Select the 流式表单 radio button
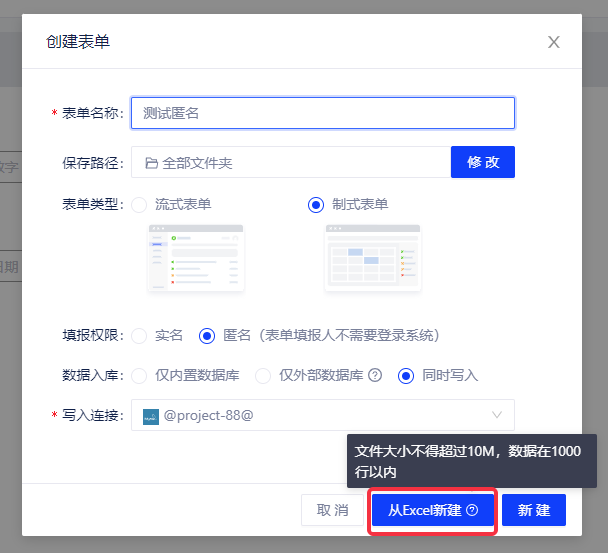608x553 pixels. [x=139, y=205]
